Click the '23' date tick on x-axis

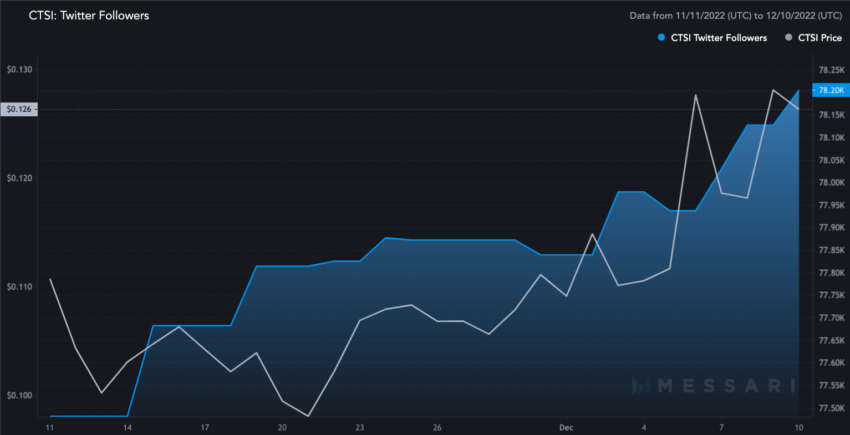[360, 427]
